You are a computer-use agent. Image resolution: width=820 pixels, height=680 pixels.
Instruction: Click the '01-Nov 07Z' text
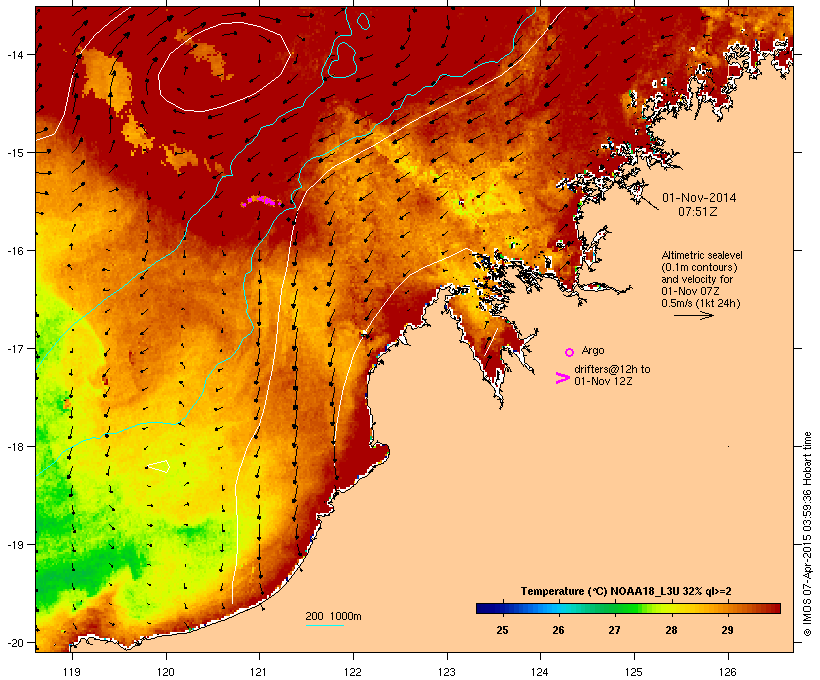[x=690, y=291]
